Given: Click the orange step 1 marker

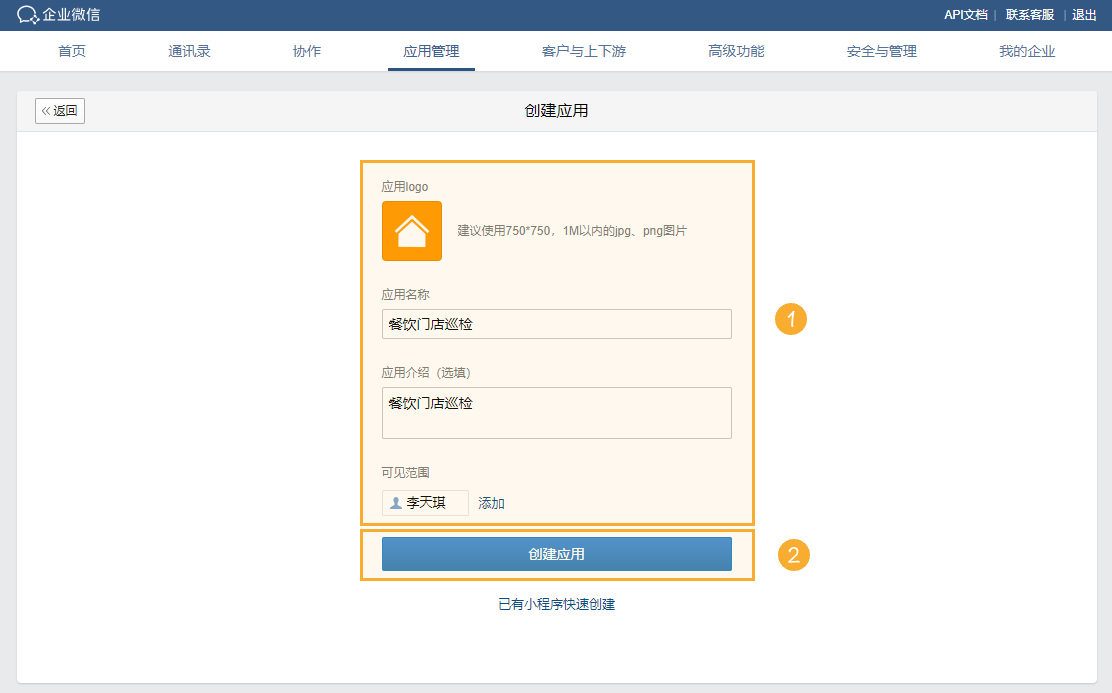Looking at the screenshot, I should click(791, 320).
